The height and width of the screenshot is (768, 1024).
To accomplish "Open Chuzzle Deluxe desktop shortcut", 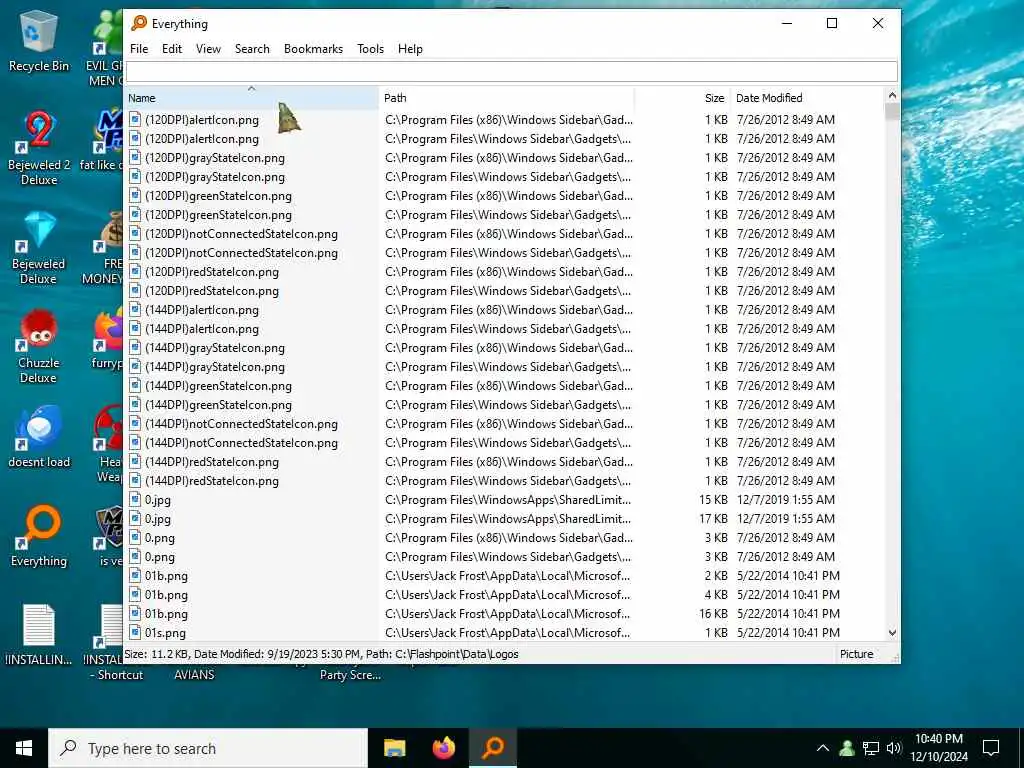I will 39,346.
